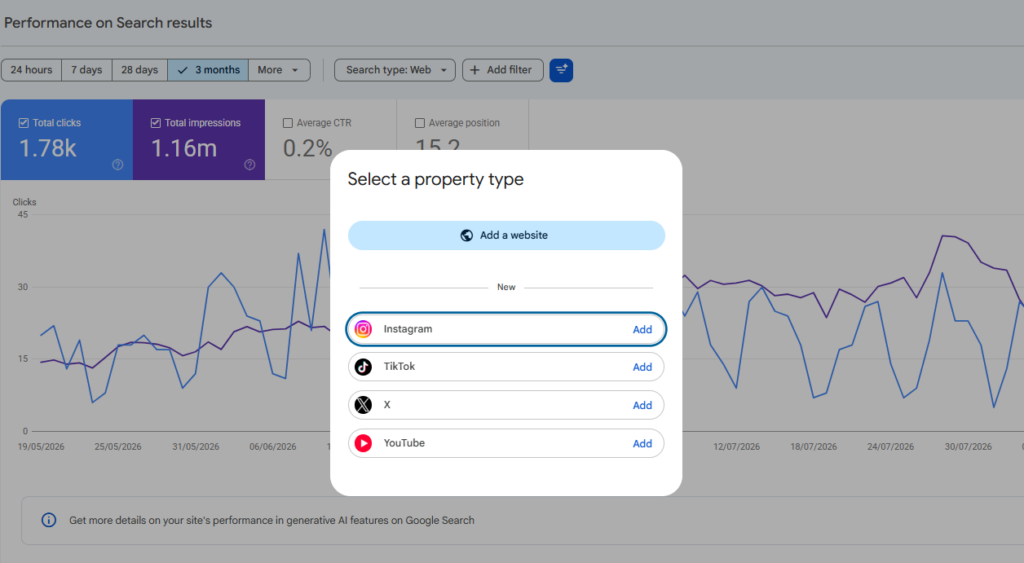This screenshot has width=1024, height=563.
Task: Click the generative AI features notice text
Action: (x=272, y=521)
